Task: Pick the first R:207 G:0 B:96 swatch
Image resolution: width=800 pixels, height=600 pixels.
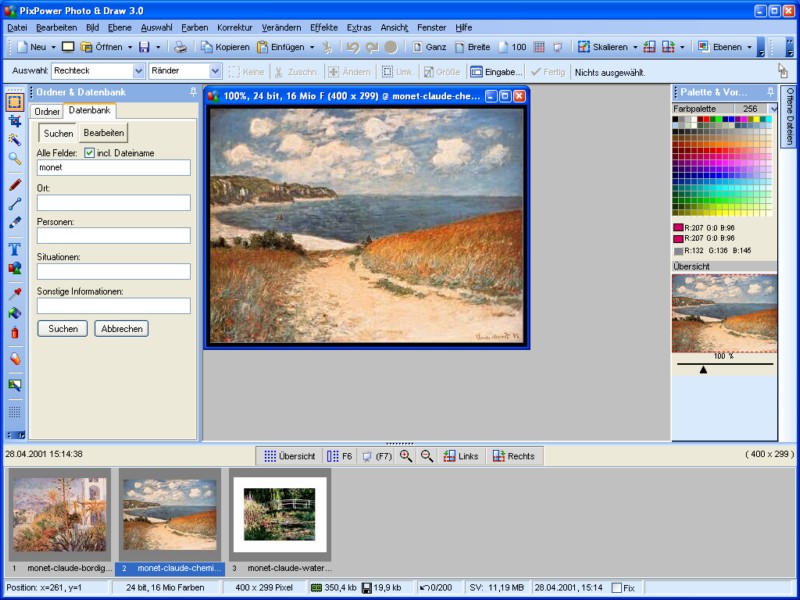Action: click(x=678, y=228)
